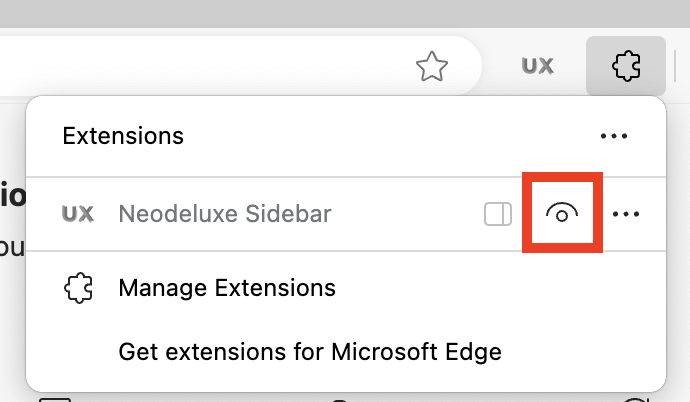Click the gray title bar strip at top
690x402 pixels.
click(x=345, y=14)
